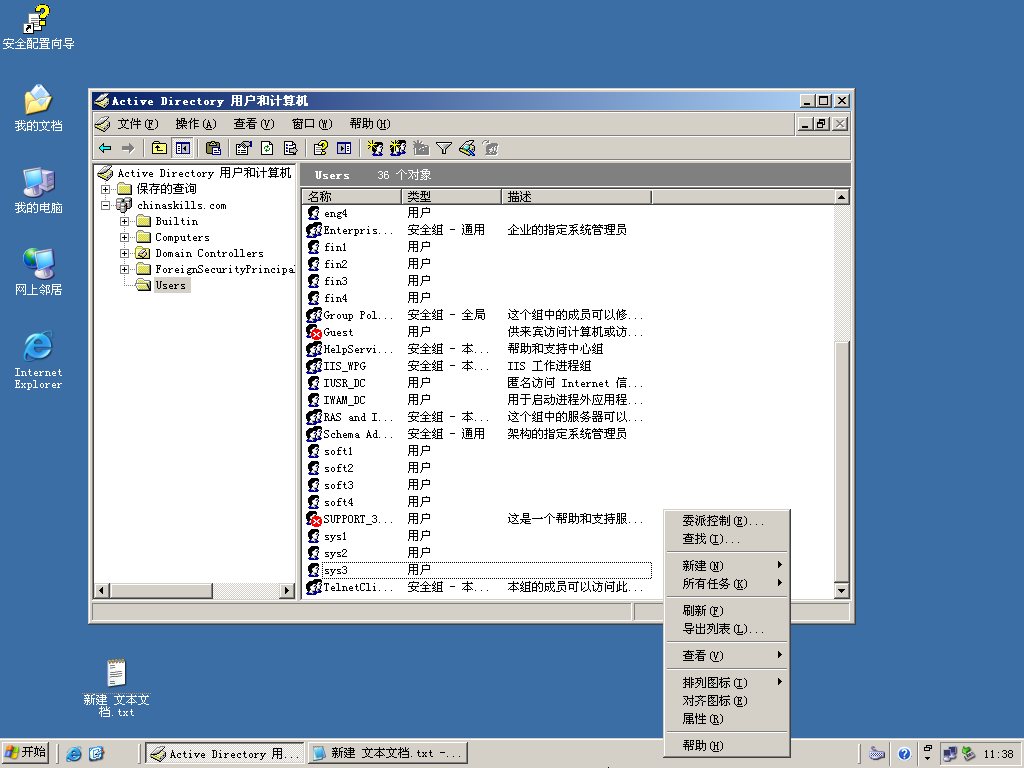Sort list by 描述 column header
Image resolution: width=1024 pixels, height=768 pixels.
coord(577,197)
